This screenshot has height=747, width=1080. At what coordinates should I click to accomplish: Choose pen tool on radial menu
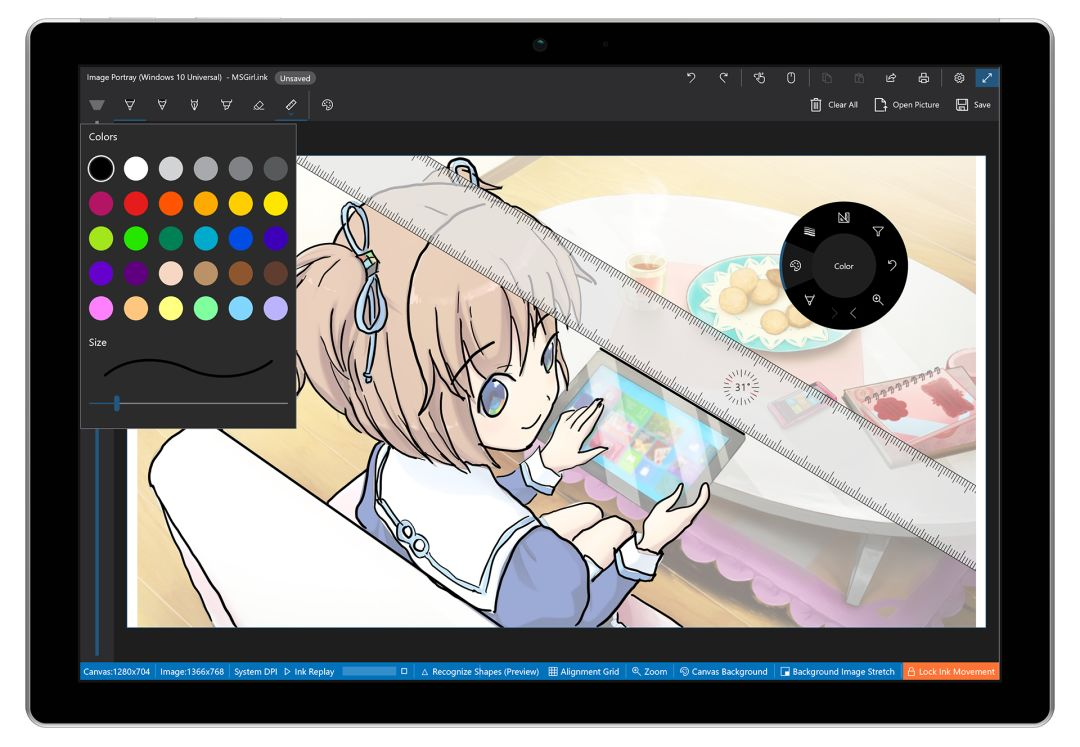pyautogui.click(x=810, y=299)
